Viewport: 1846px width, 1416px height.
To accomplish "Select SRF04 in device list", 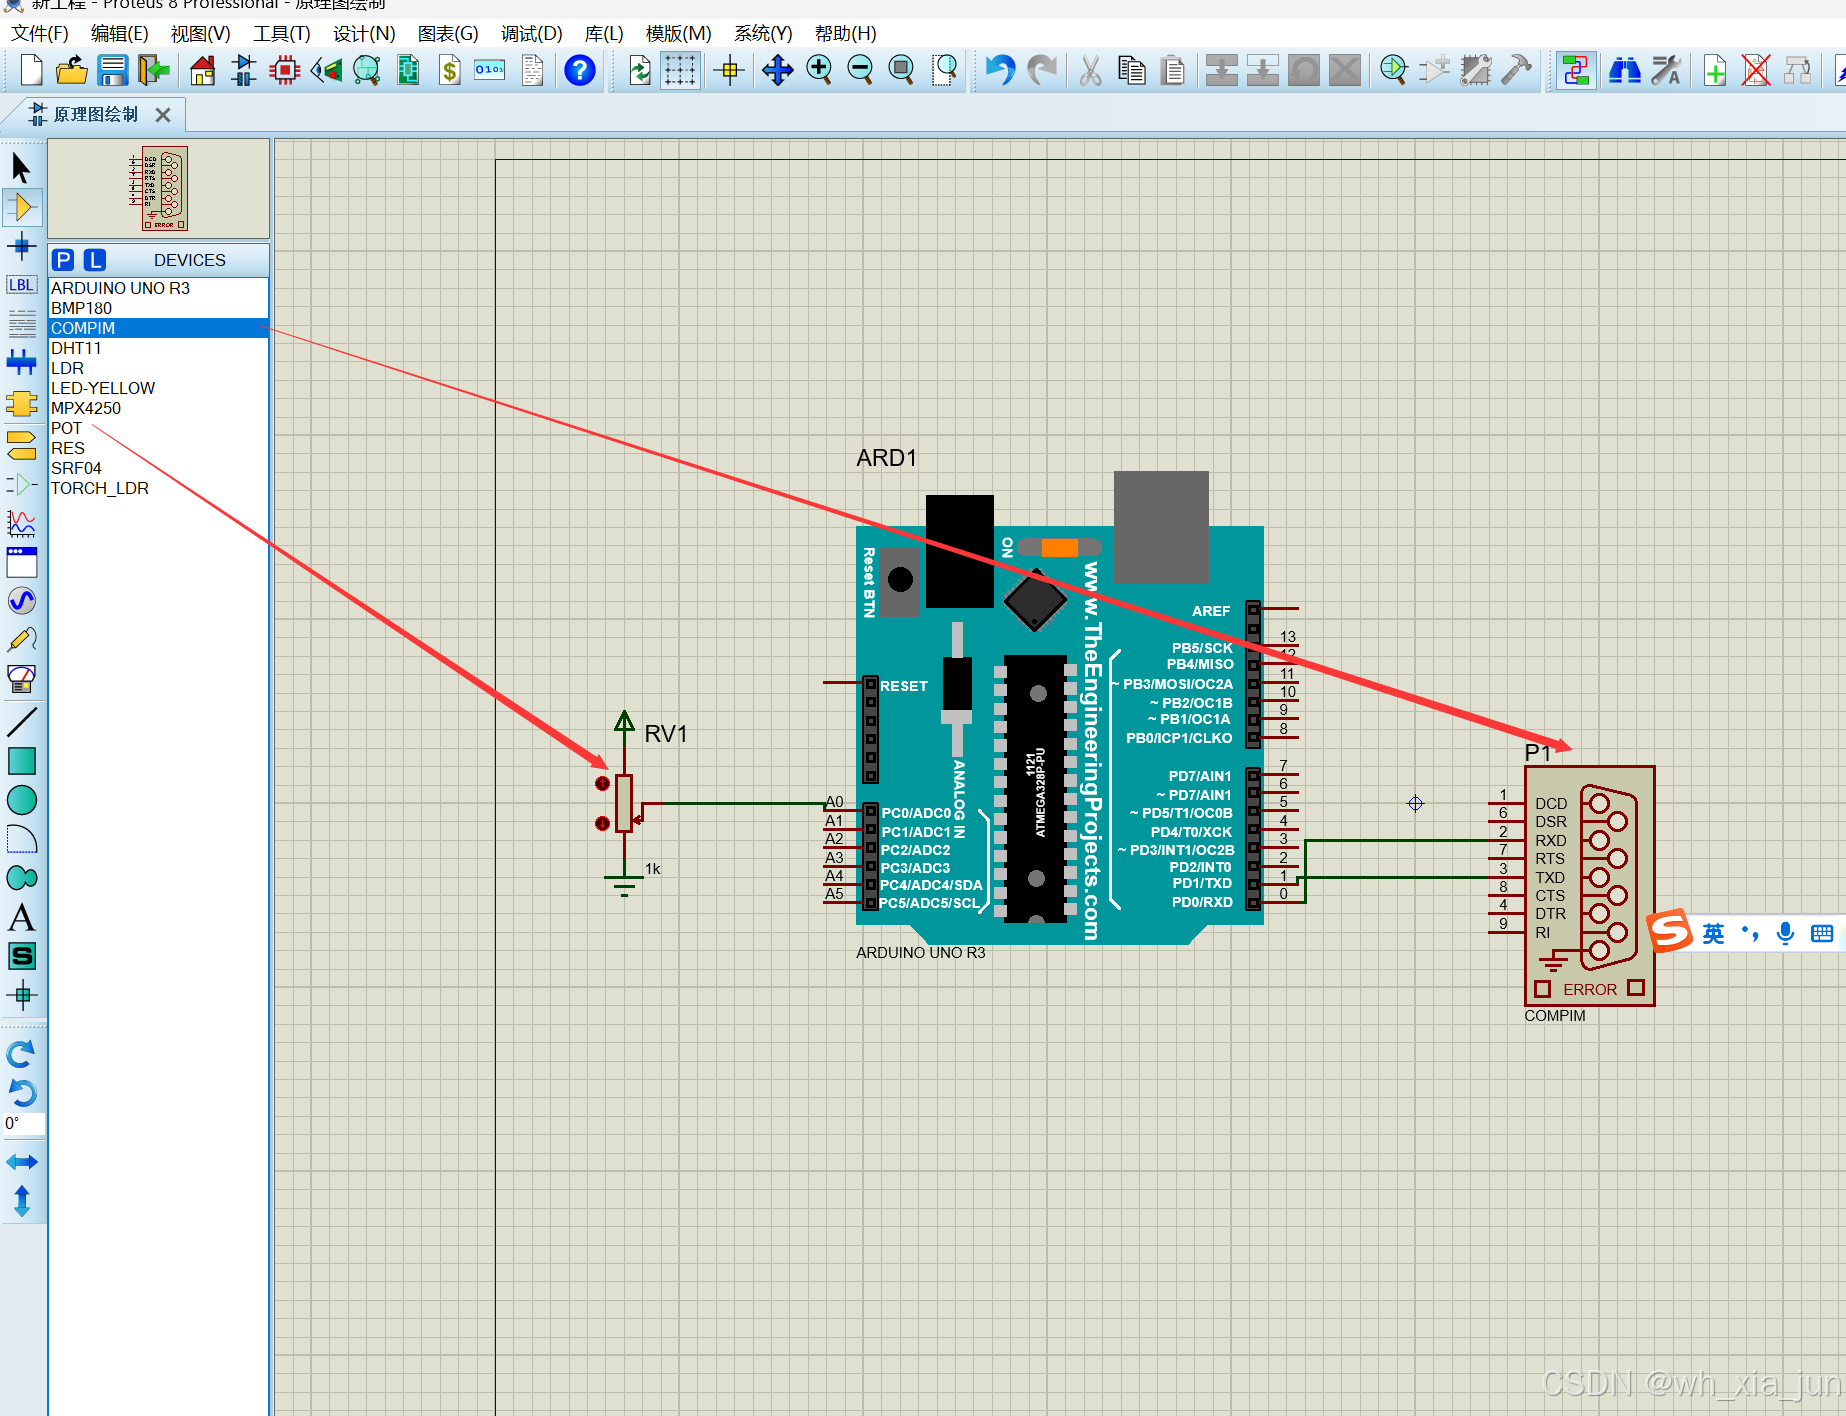I will 158,468.
